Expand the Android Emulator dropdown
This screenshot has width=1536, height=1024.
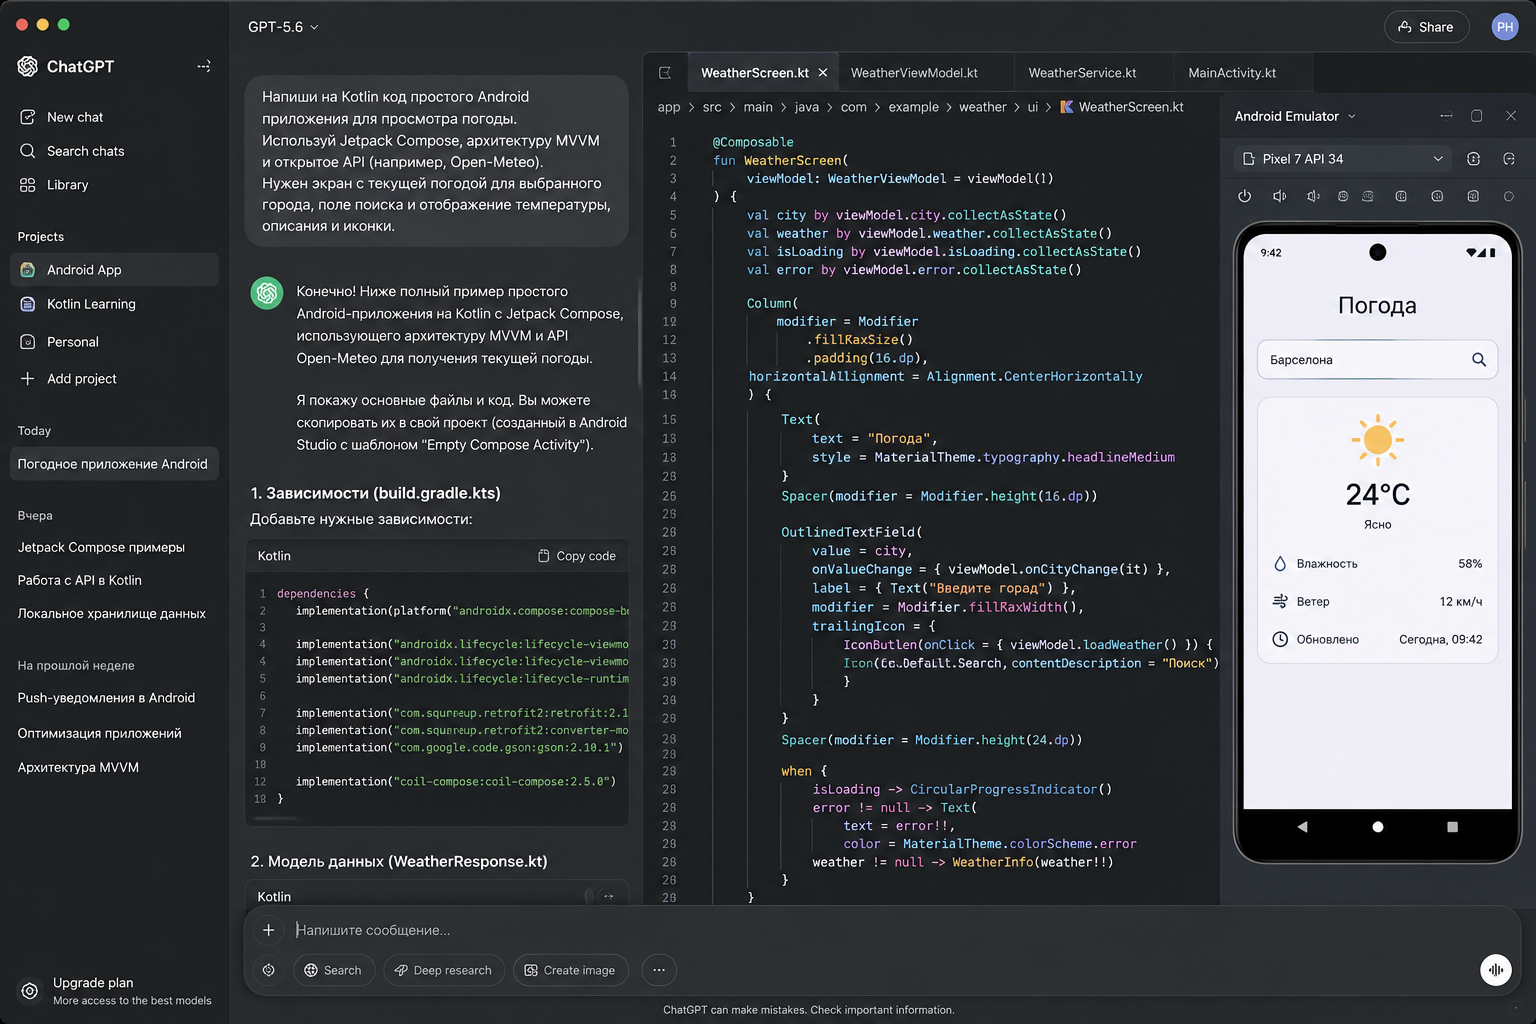[x=1295, y=116]
